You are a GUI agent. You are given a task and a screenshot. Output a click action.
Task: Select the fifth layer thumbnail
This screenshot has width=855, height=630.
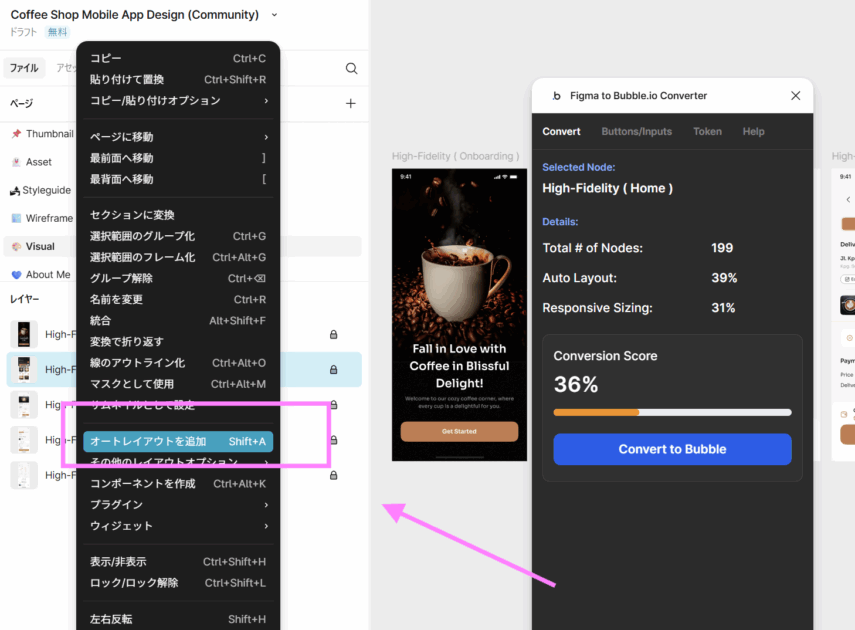(24, 475)
